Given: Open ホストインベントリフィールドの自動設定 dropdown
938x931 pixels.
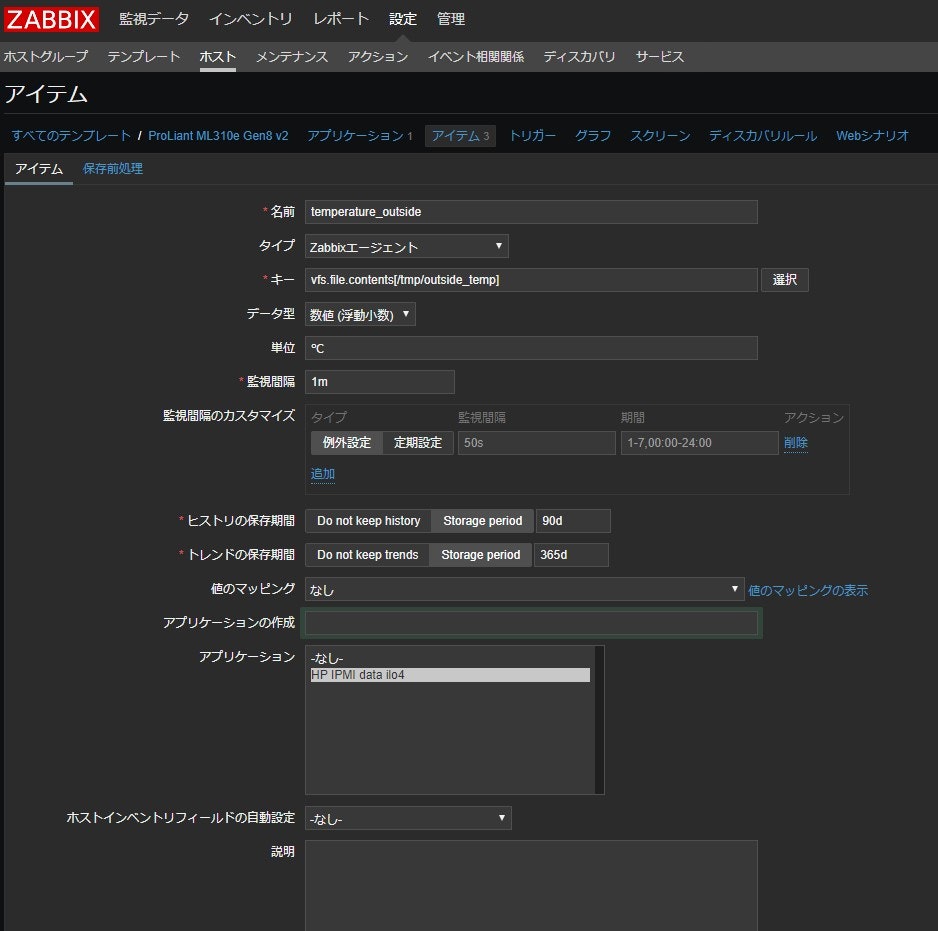Looking at the screenshot, I should point(408,818).
